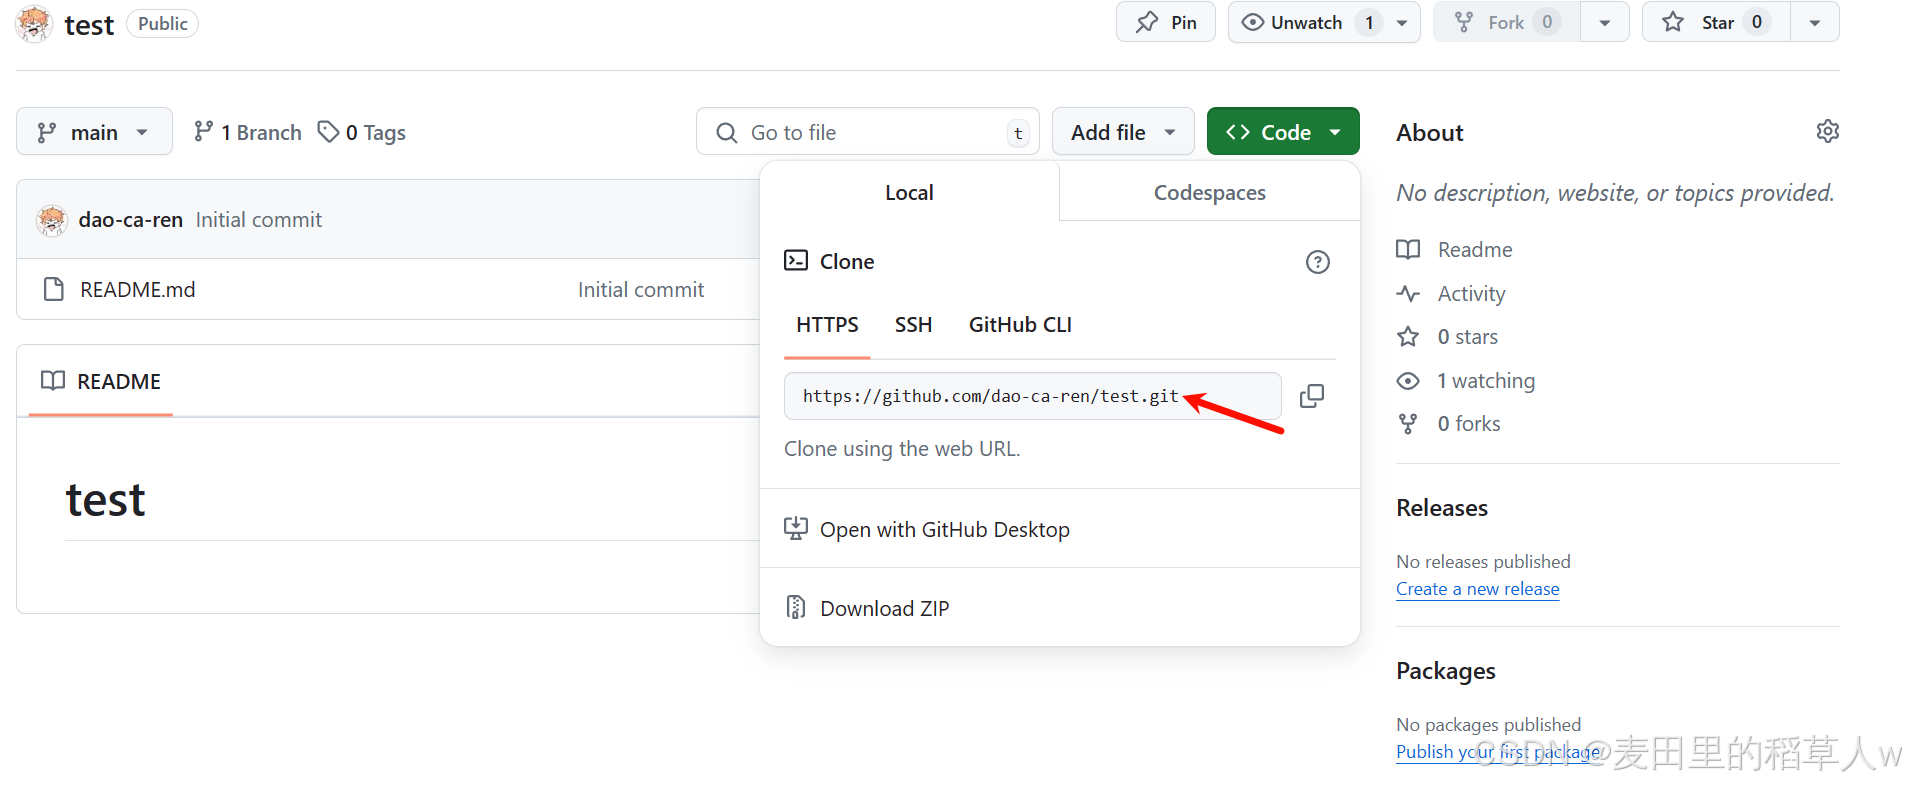
Task: Click the Clone help question-mark icon
Action: (1318, 262)
